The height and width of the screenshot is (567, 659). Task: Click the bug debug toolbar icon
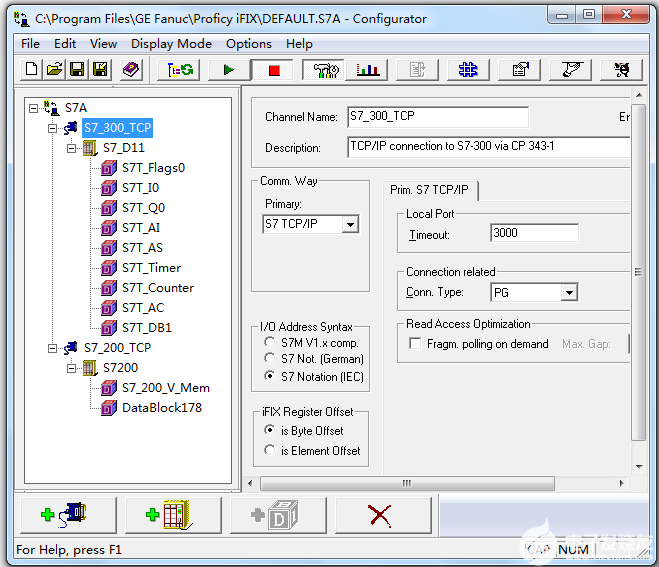click(622, 69)
